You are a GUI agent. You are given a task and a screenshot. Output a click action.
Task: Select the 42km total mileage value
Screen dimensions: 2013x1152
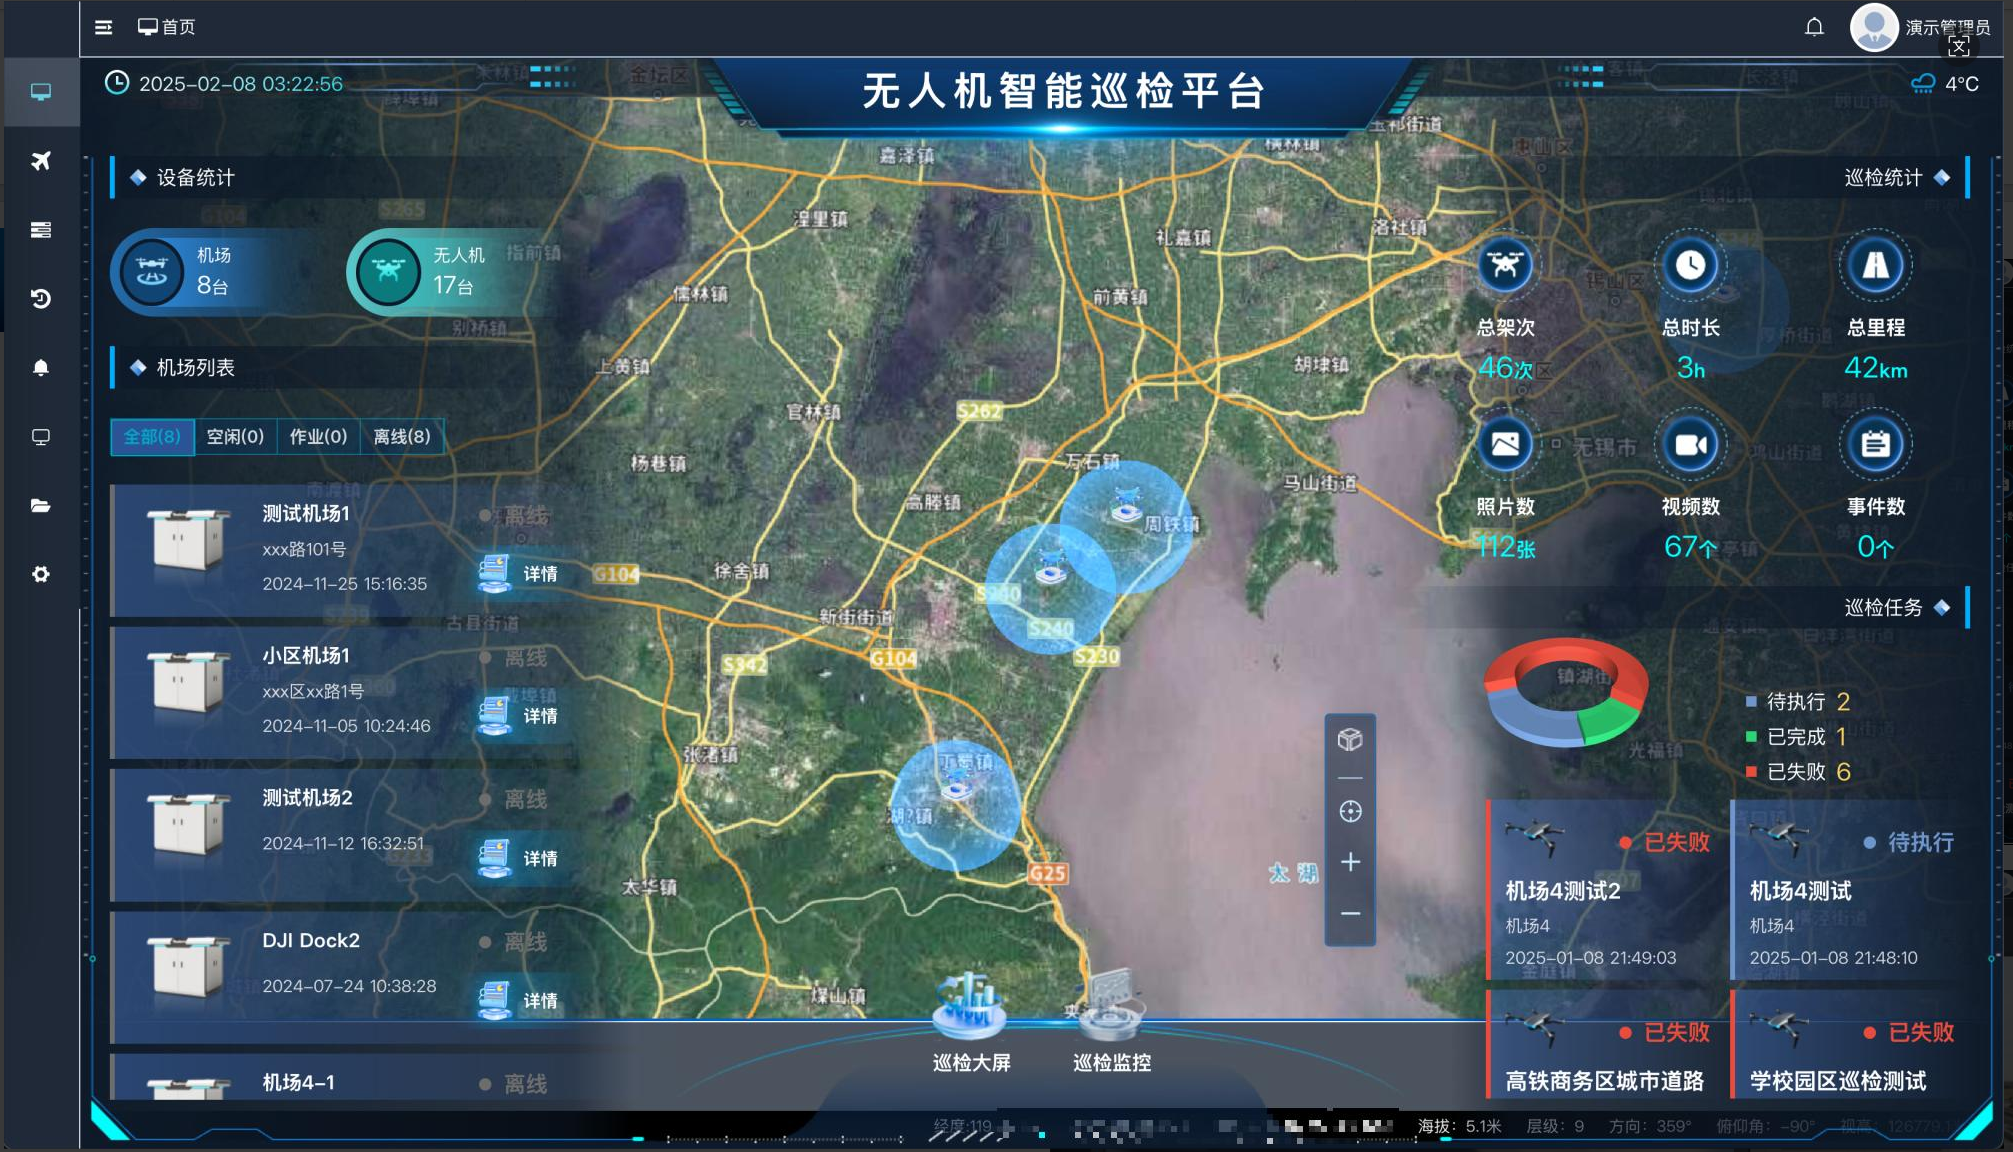(1875, 368)
